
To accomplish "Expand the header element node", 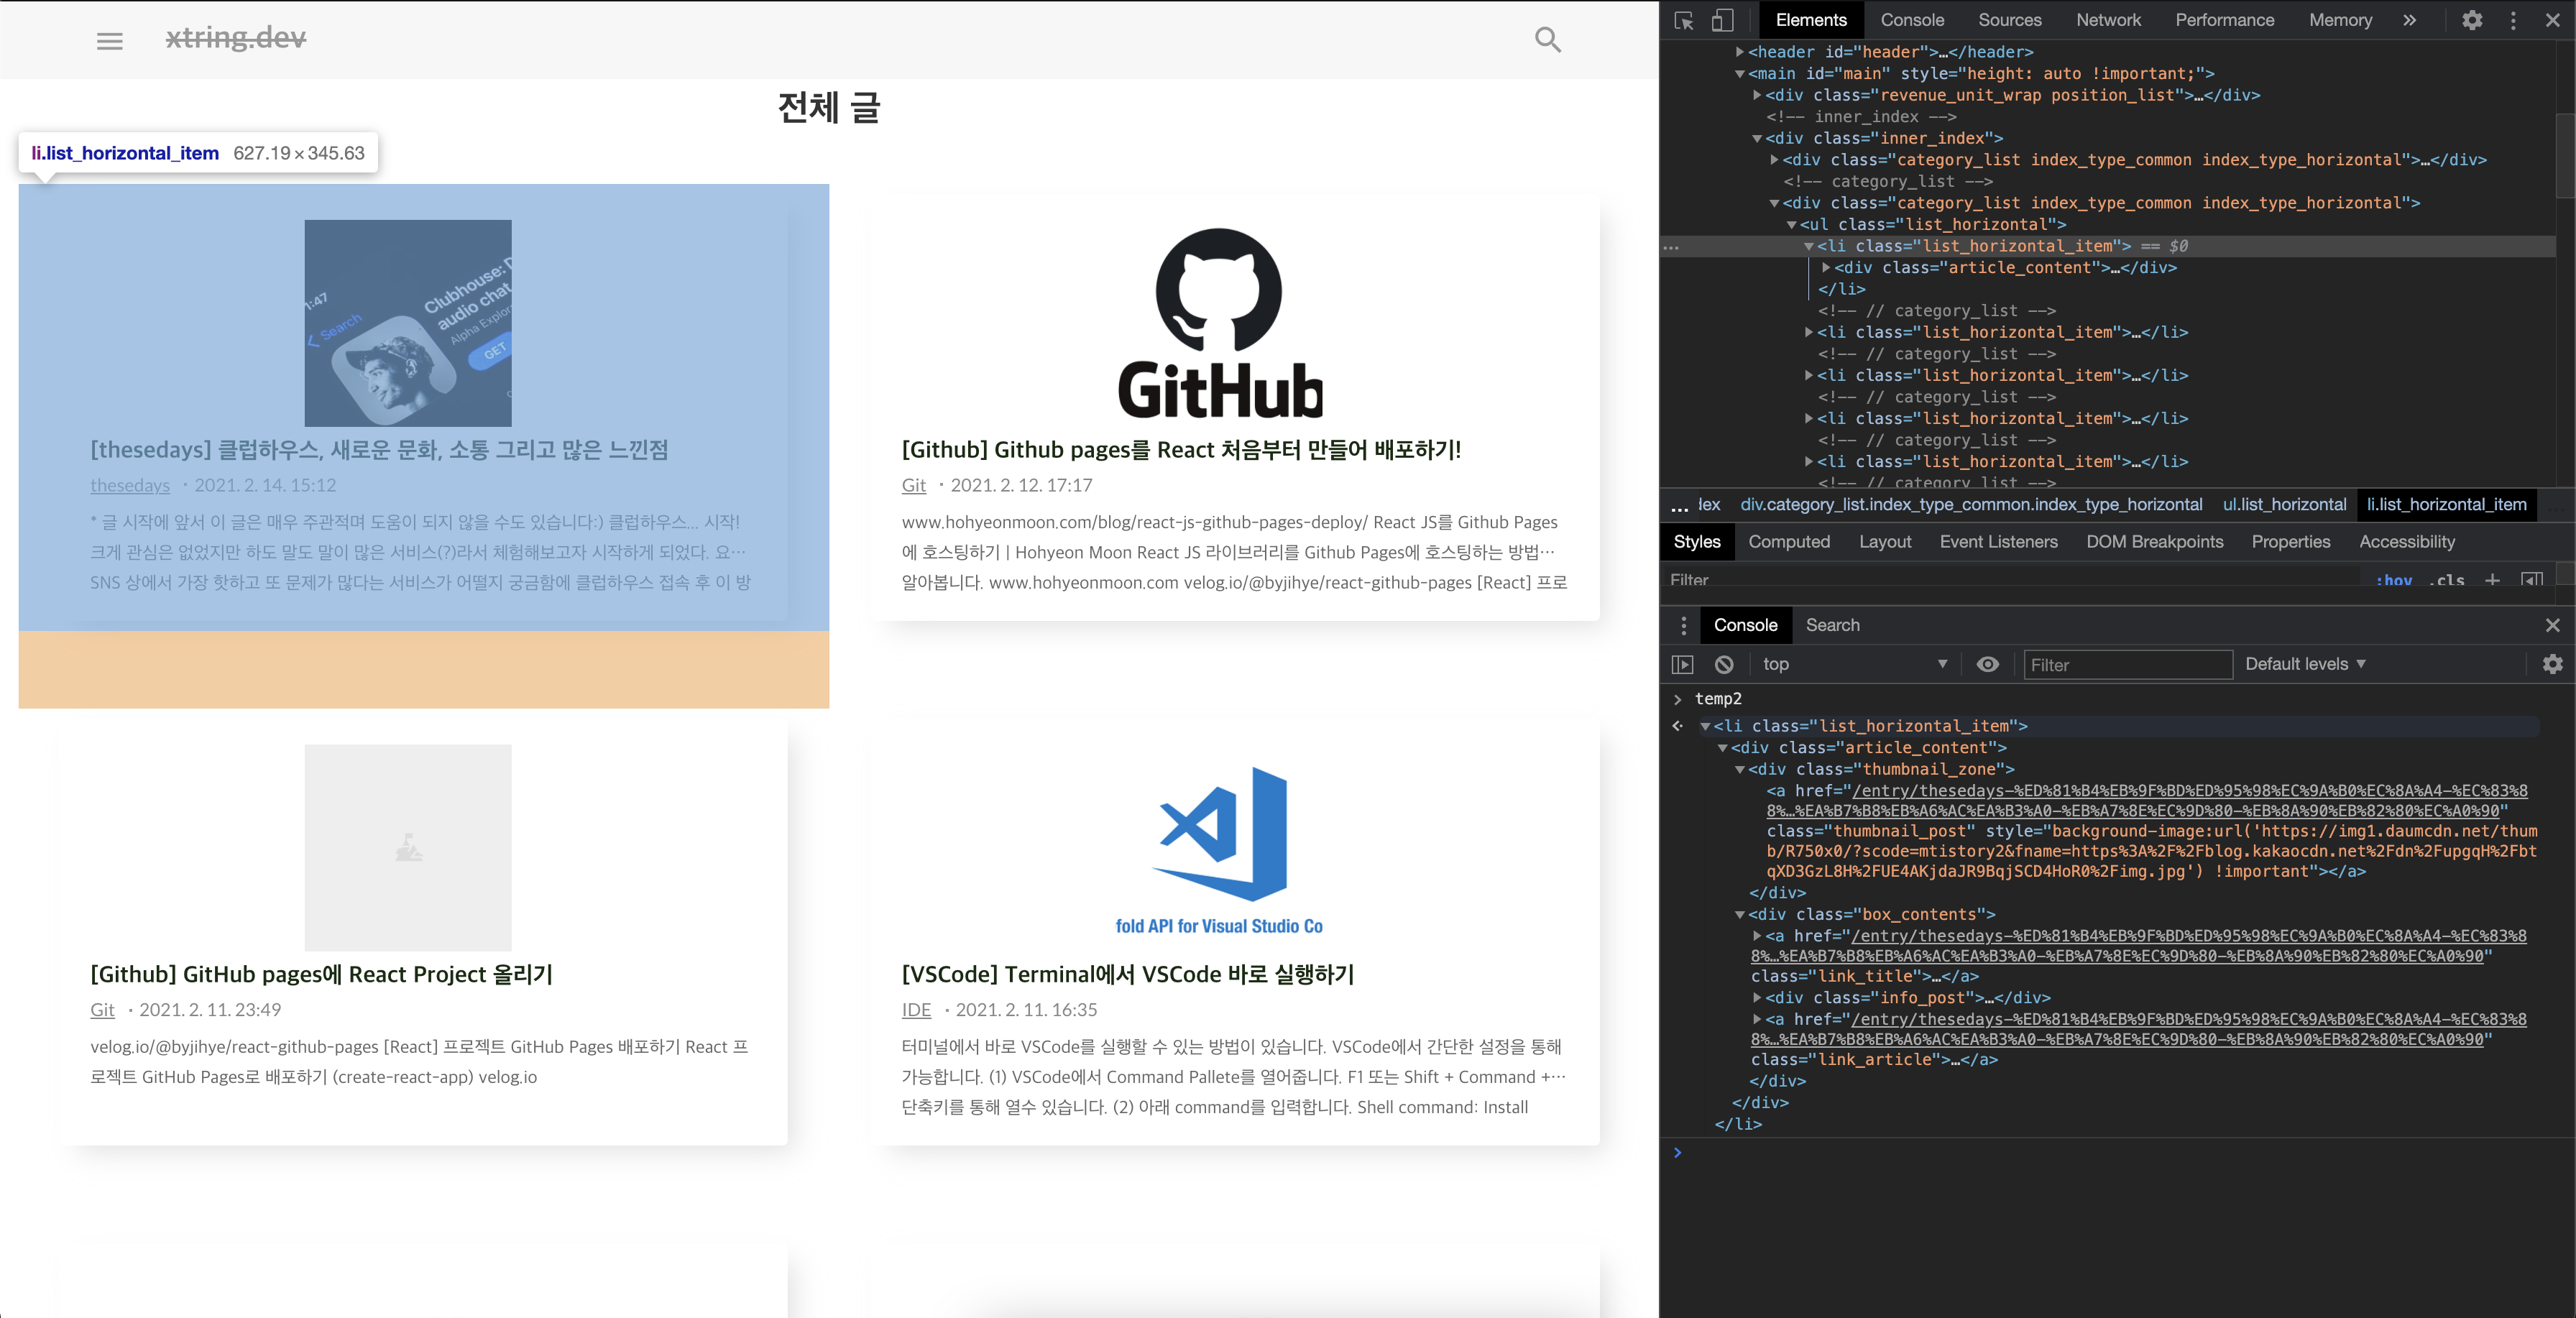I will tap(1740, 52).
